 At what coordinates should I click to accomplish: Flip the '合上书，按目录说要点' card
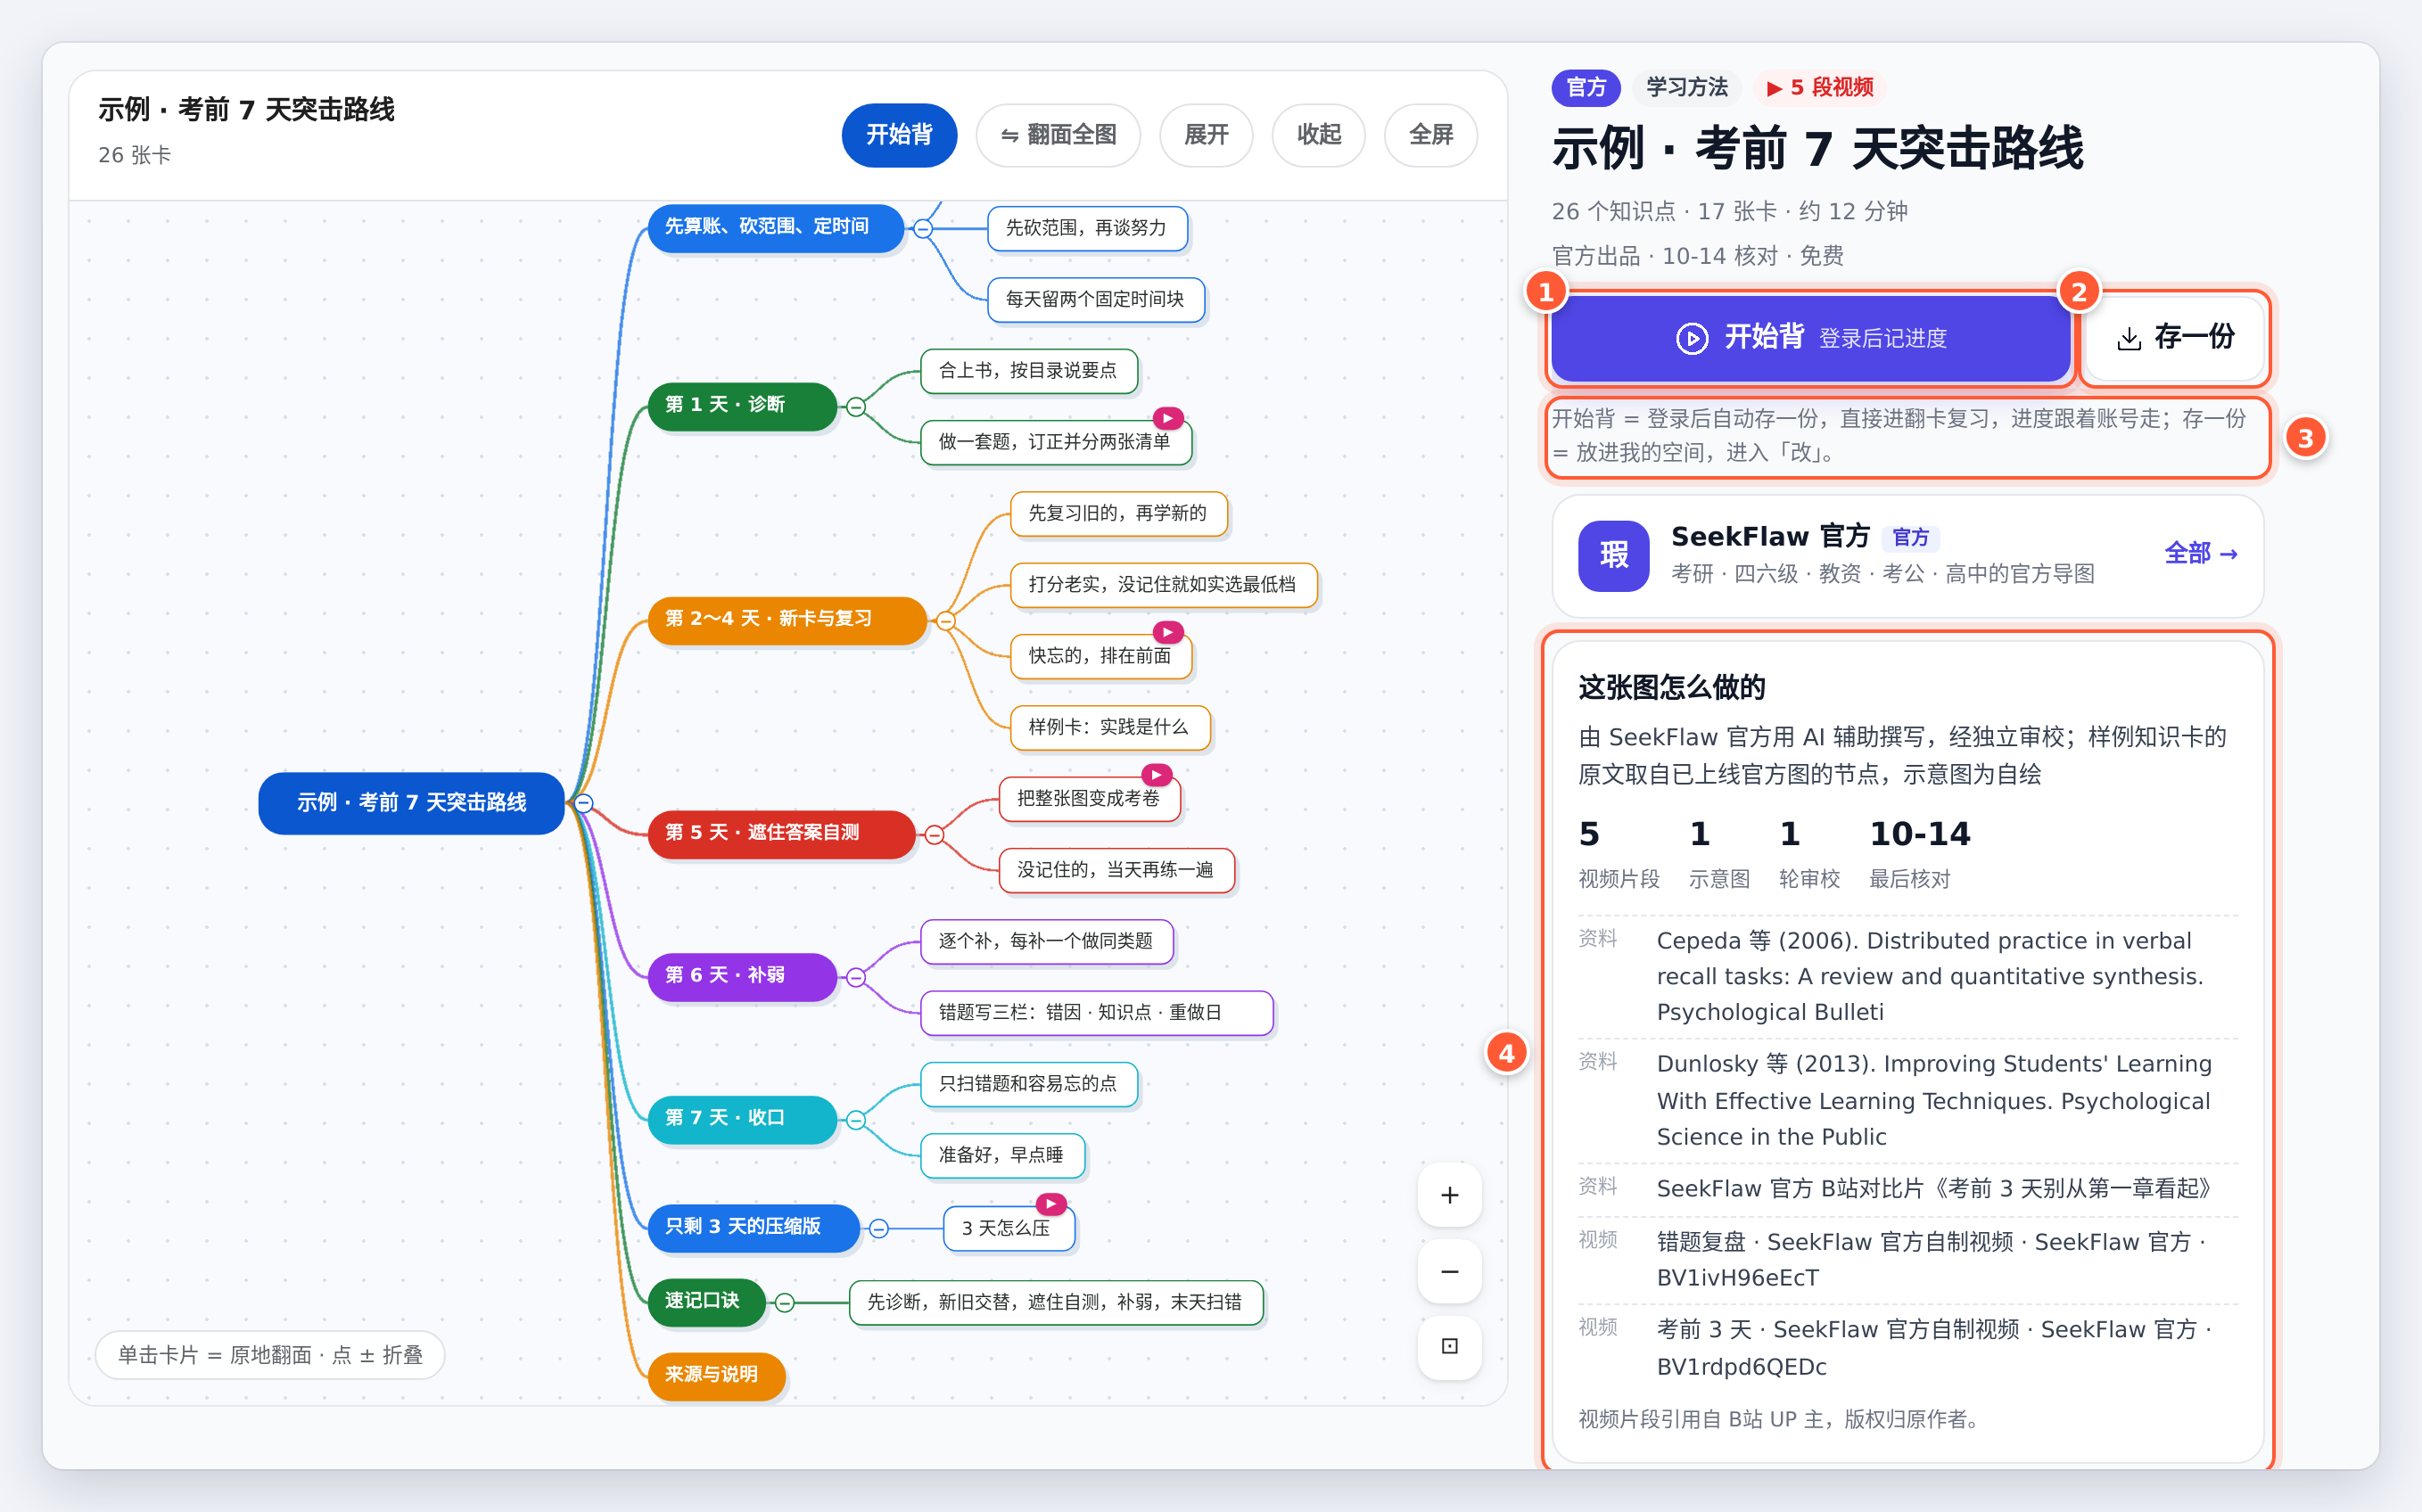(1028, 371)
